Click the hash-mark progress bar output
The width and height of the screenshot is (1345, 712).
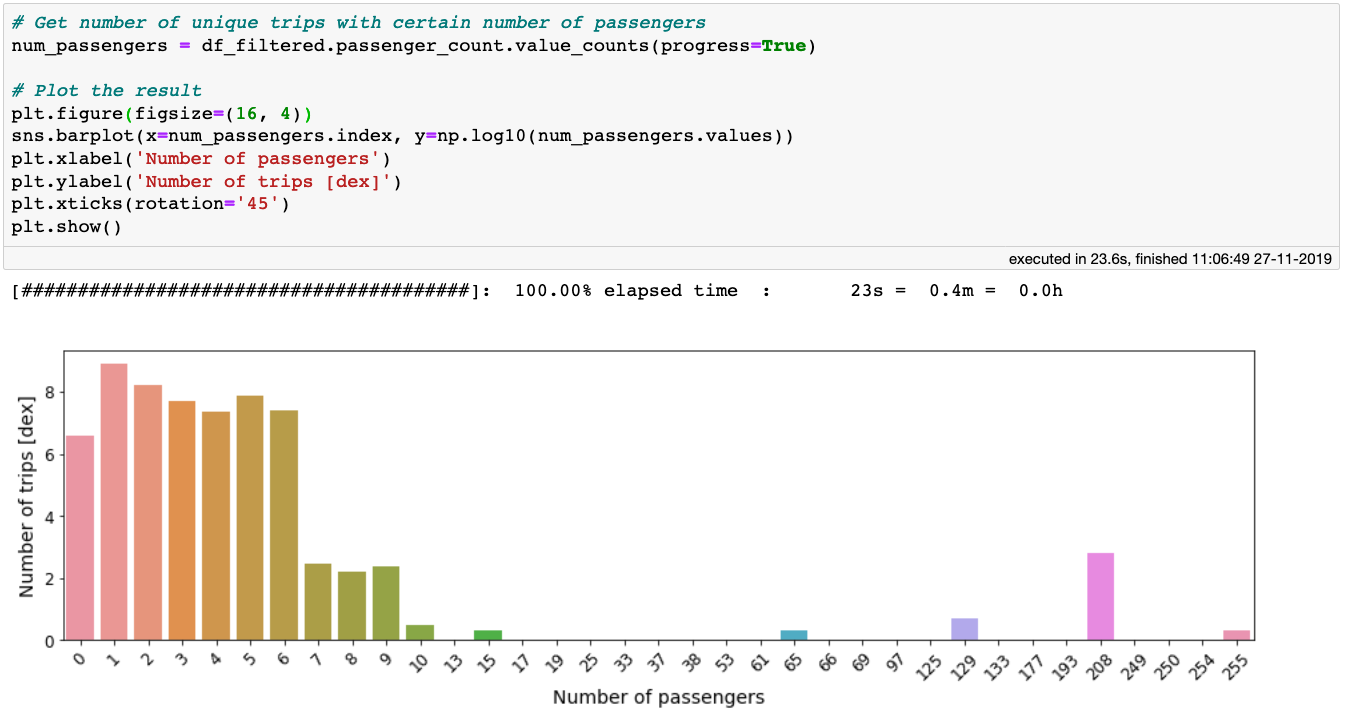[244, 291]
